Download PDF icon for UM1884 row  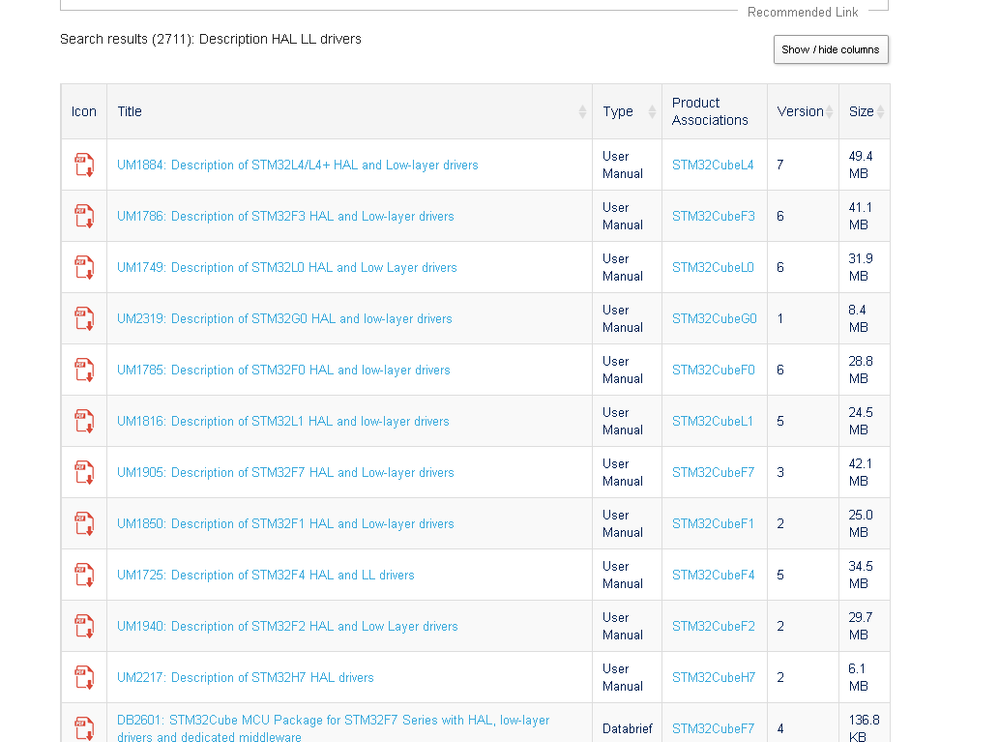(84, 164)
